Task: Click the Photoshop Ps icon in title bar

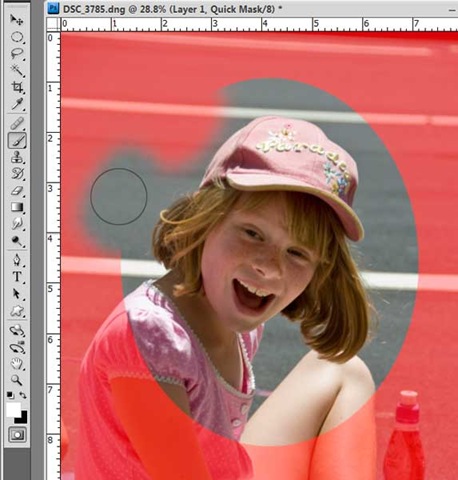Action: (x=54, y=9)
